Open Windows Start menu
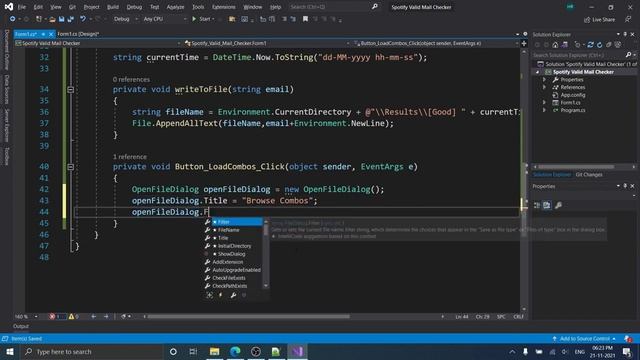 10,351
